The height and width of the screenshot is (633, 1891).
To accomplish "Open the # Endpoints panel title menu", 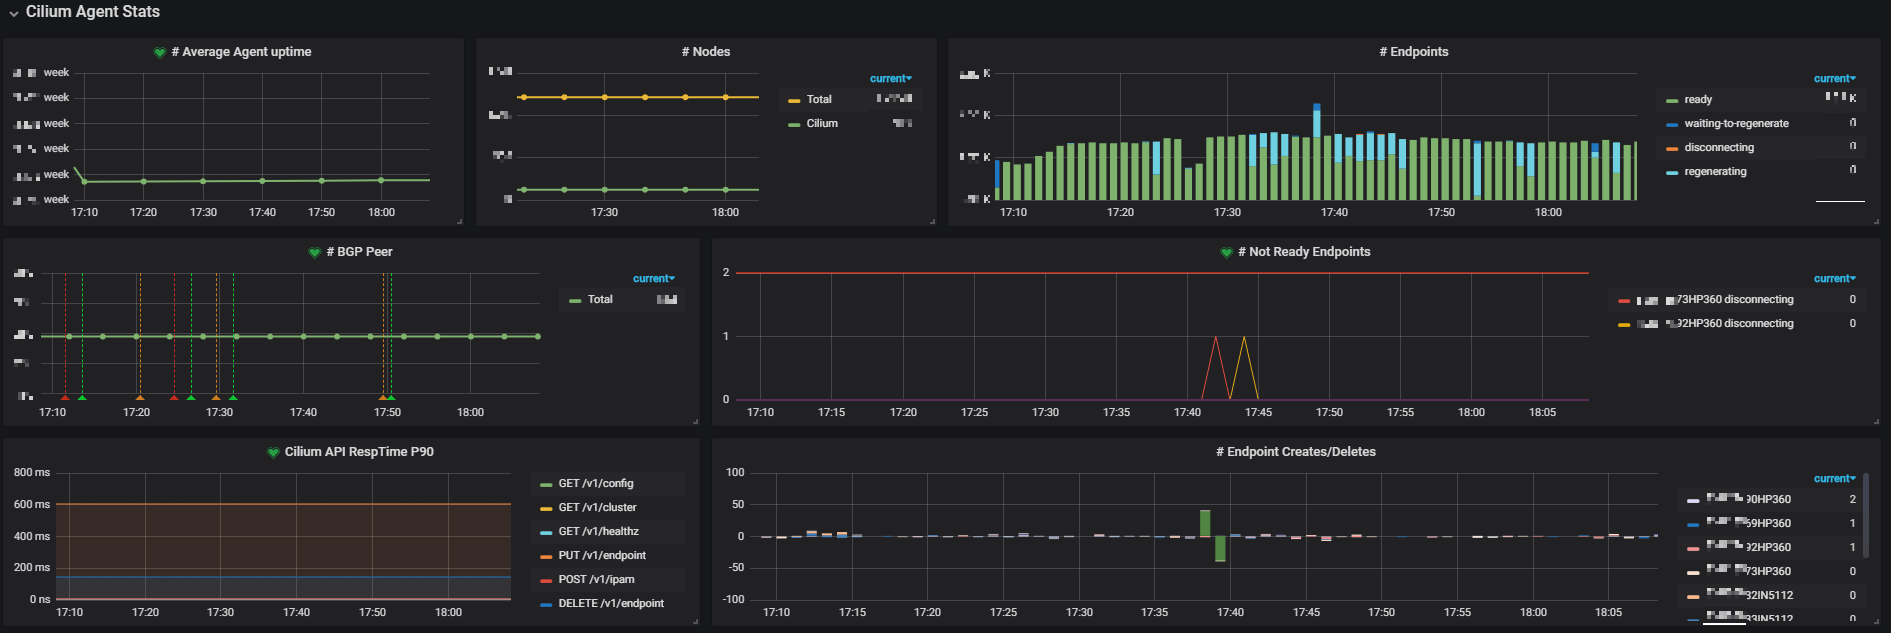I will pos(1413,52).
